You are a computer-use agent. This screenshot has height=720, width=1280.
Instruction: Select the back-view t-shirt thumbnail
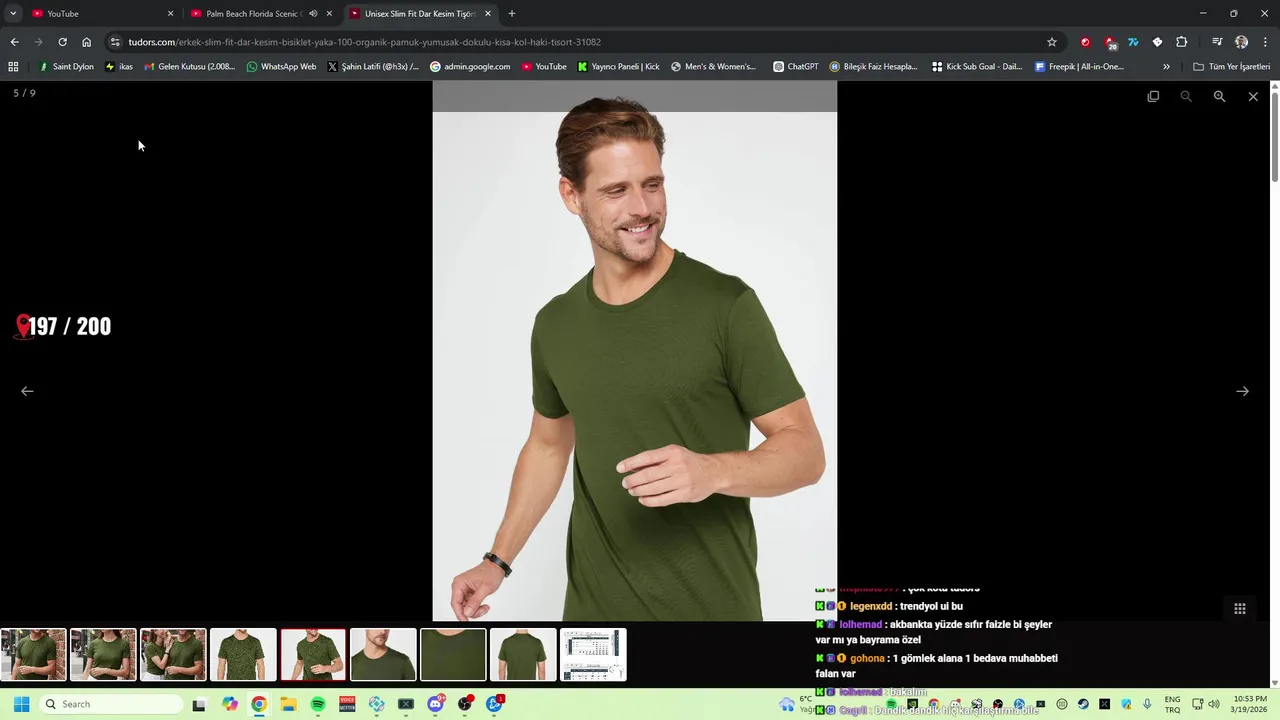coord(523,655)
